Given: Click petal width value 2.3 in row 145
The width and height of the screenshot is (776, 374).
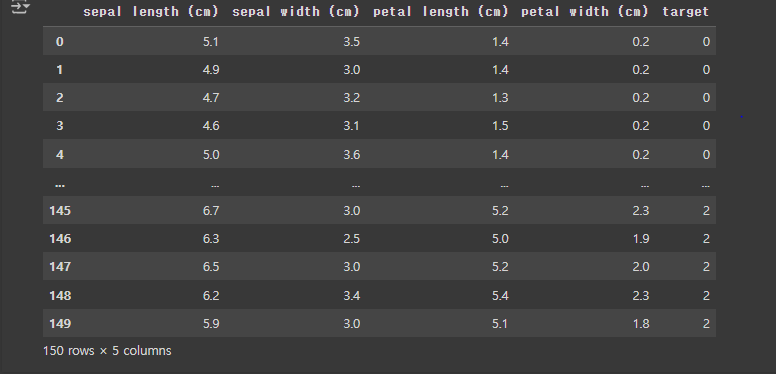Looking at the screenshot, I should point(641,211).
